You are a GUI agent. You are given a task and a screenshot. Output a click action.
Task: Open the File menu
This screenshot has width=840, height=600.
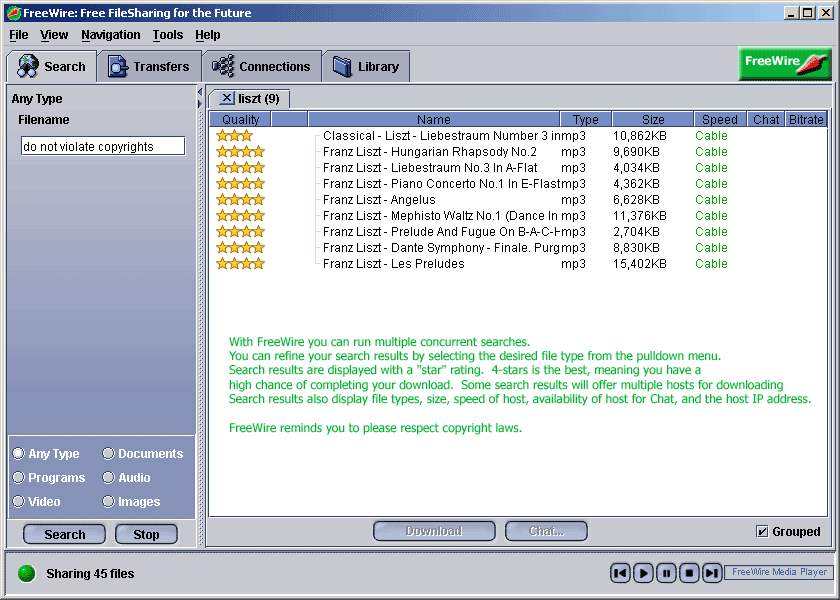(19, 35)
